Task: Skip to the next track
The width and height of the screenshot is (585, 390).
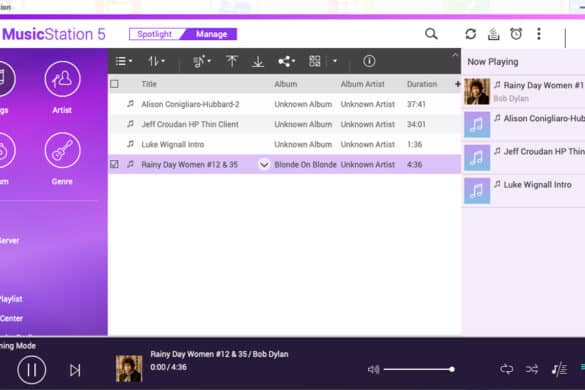Action: 75,370
